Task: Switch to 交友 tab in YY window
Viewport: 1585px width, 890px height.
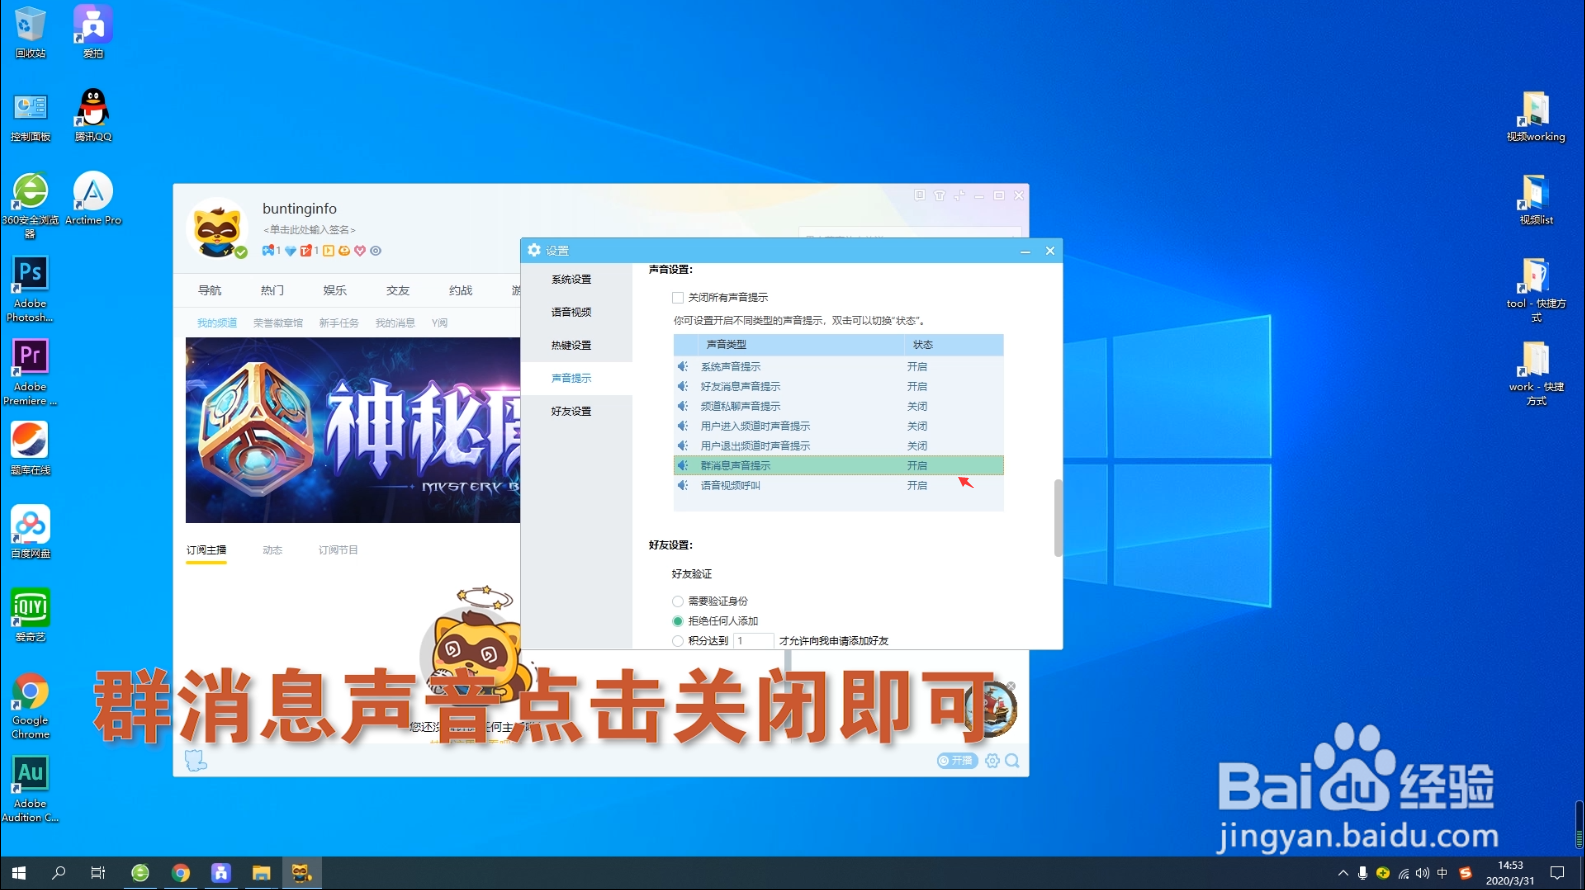Action: tap(398, 290)
